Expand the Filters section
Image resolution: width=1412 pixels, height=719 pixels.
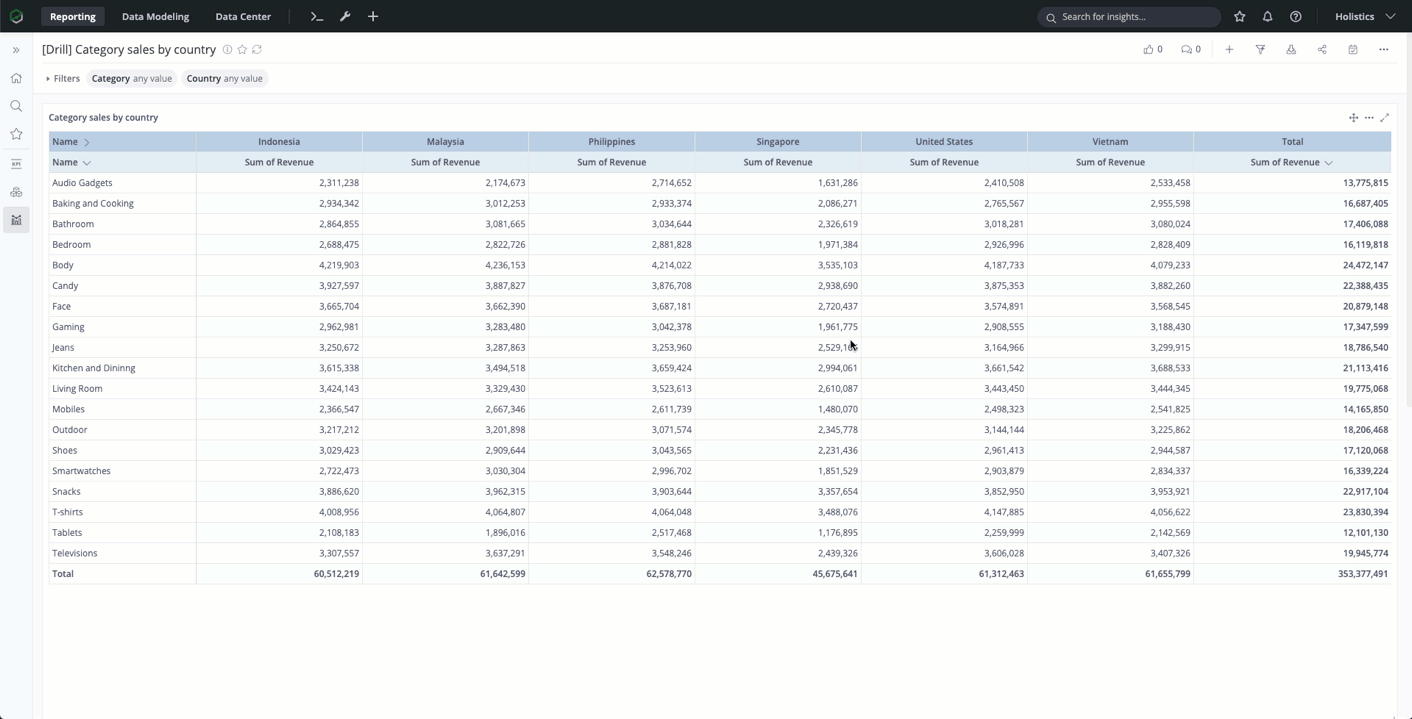point(62,78)
